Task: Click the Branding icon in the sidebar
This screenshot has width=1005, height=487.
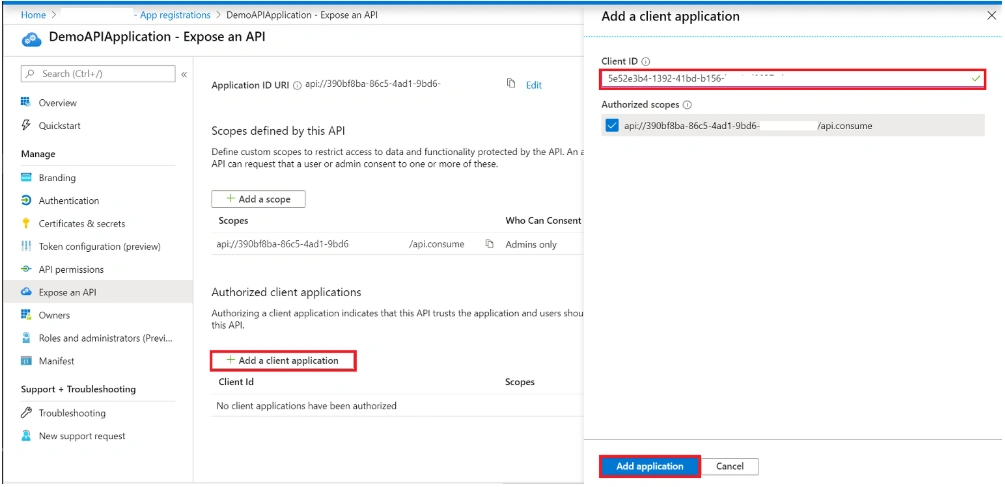Action: click(26, 177)
